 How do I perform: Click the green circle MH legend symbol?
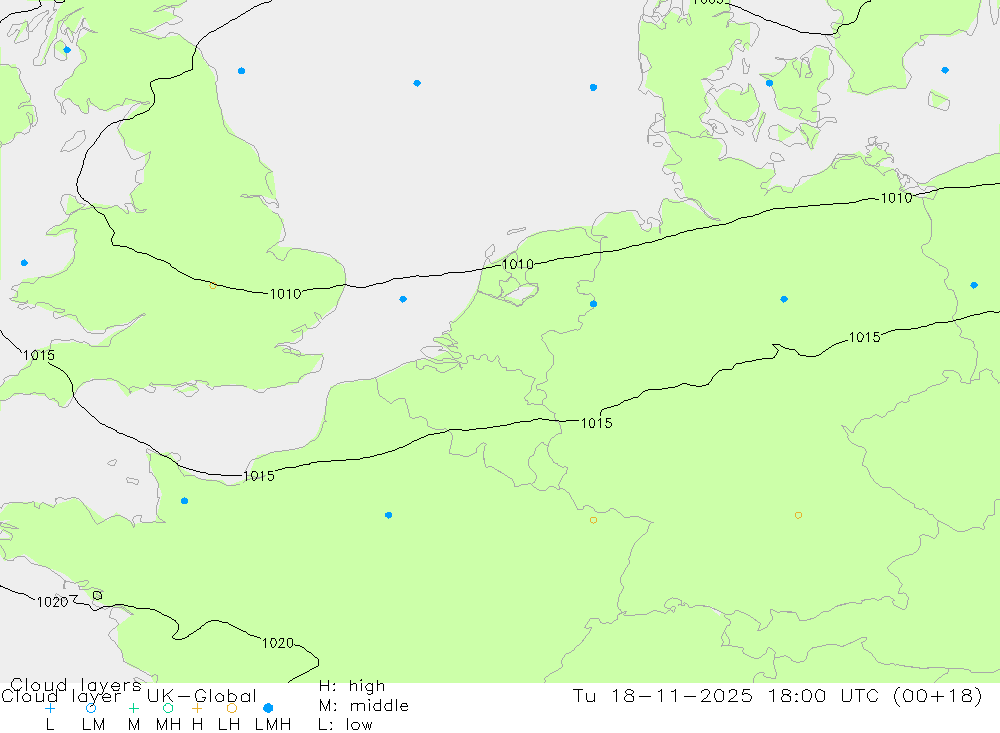168,708
